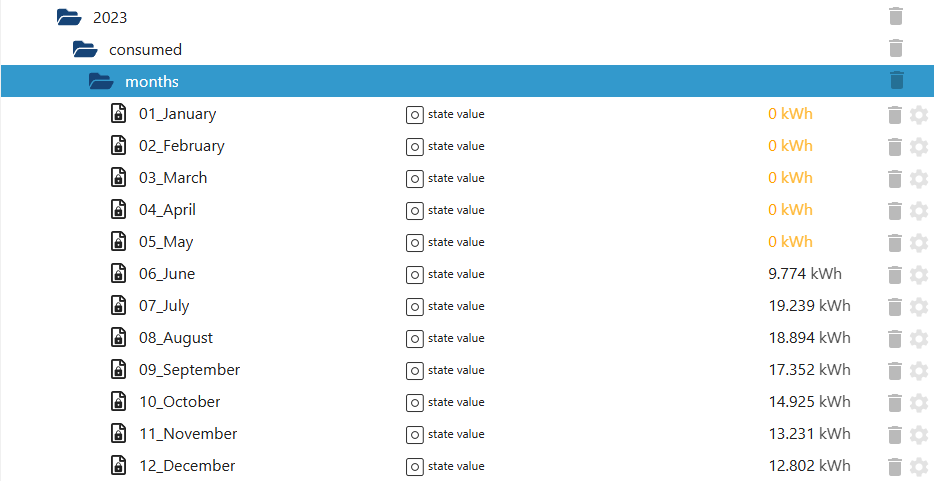Collapse the 2023 folder

click(69, 17)
